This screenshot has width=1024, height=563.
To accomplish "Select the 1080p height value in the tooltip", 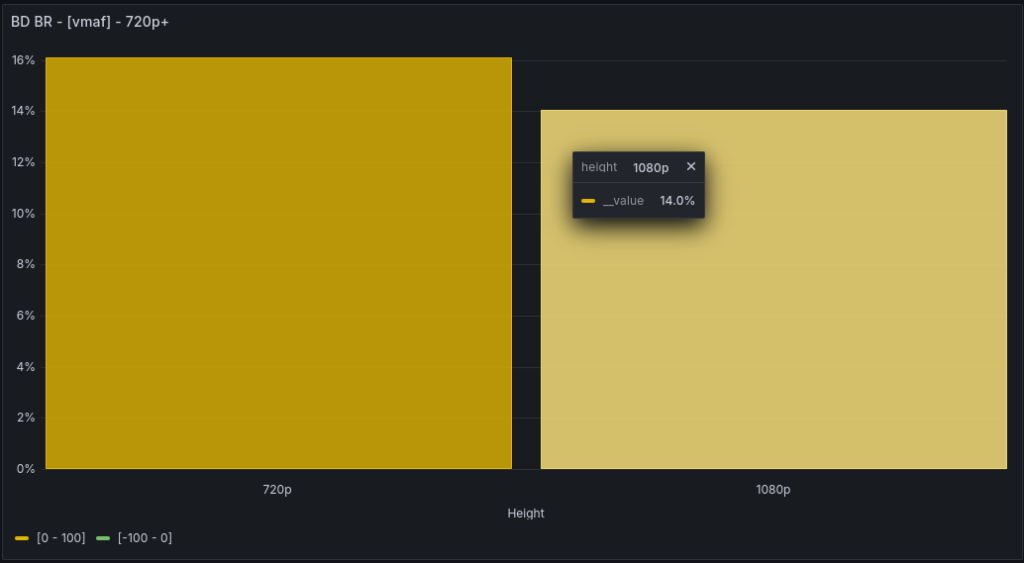I will pos(650,167).
